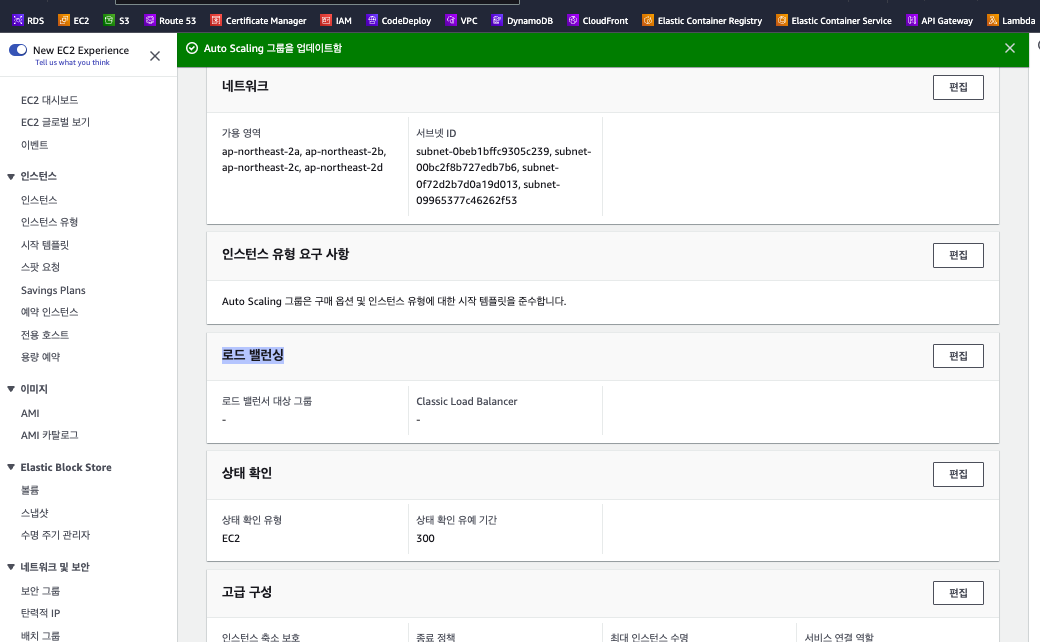Open 보안 그룹 in sidebar
The width and height of the screenshot is (1040, 642).
tap(40, 591)
